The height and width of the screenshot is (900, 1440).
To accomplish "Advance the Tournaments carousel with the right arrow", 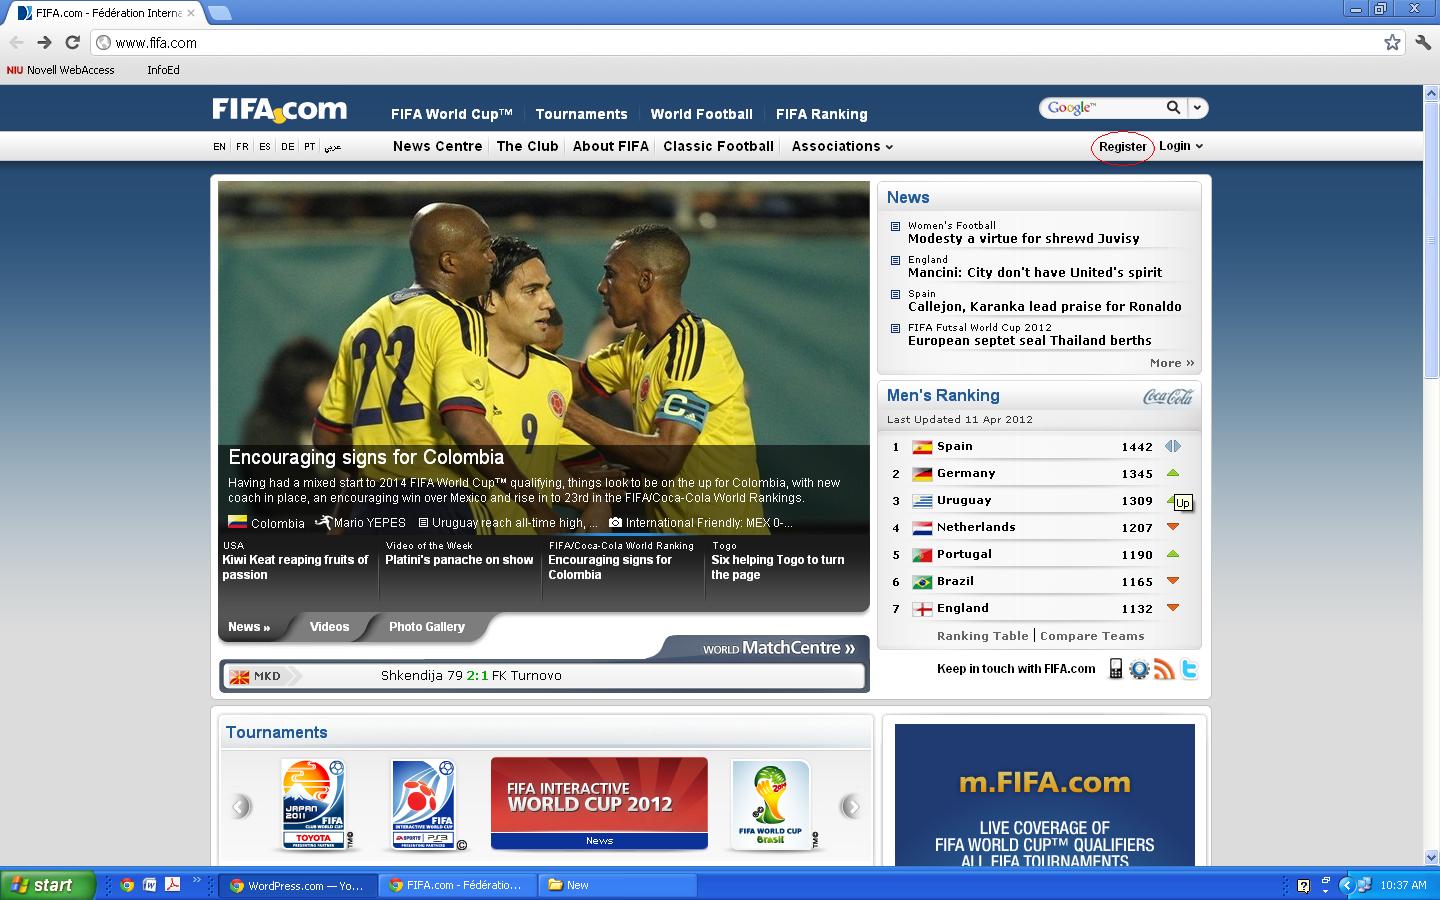I will pyautogui.click(x=853, y=805).
